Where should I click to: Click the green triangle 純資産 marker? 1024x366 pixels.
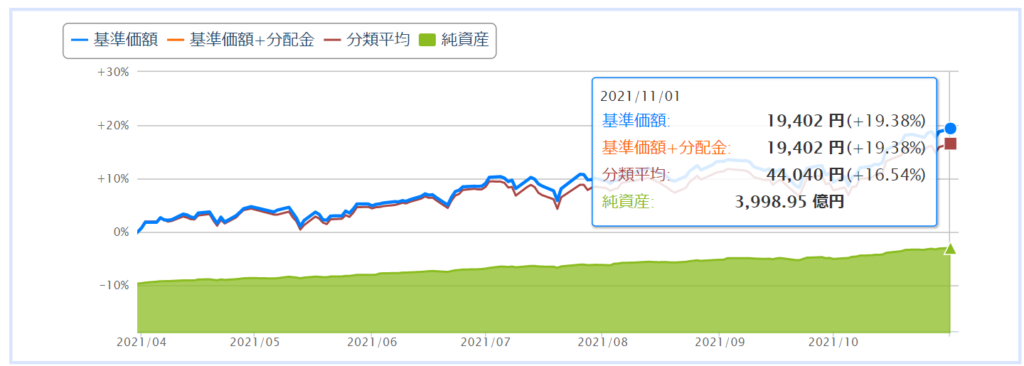tap(951, 248)
